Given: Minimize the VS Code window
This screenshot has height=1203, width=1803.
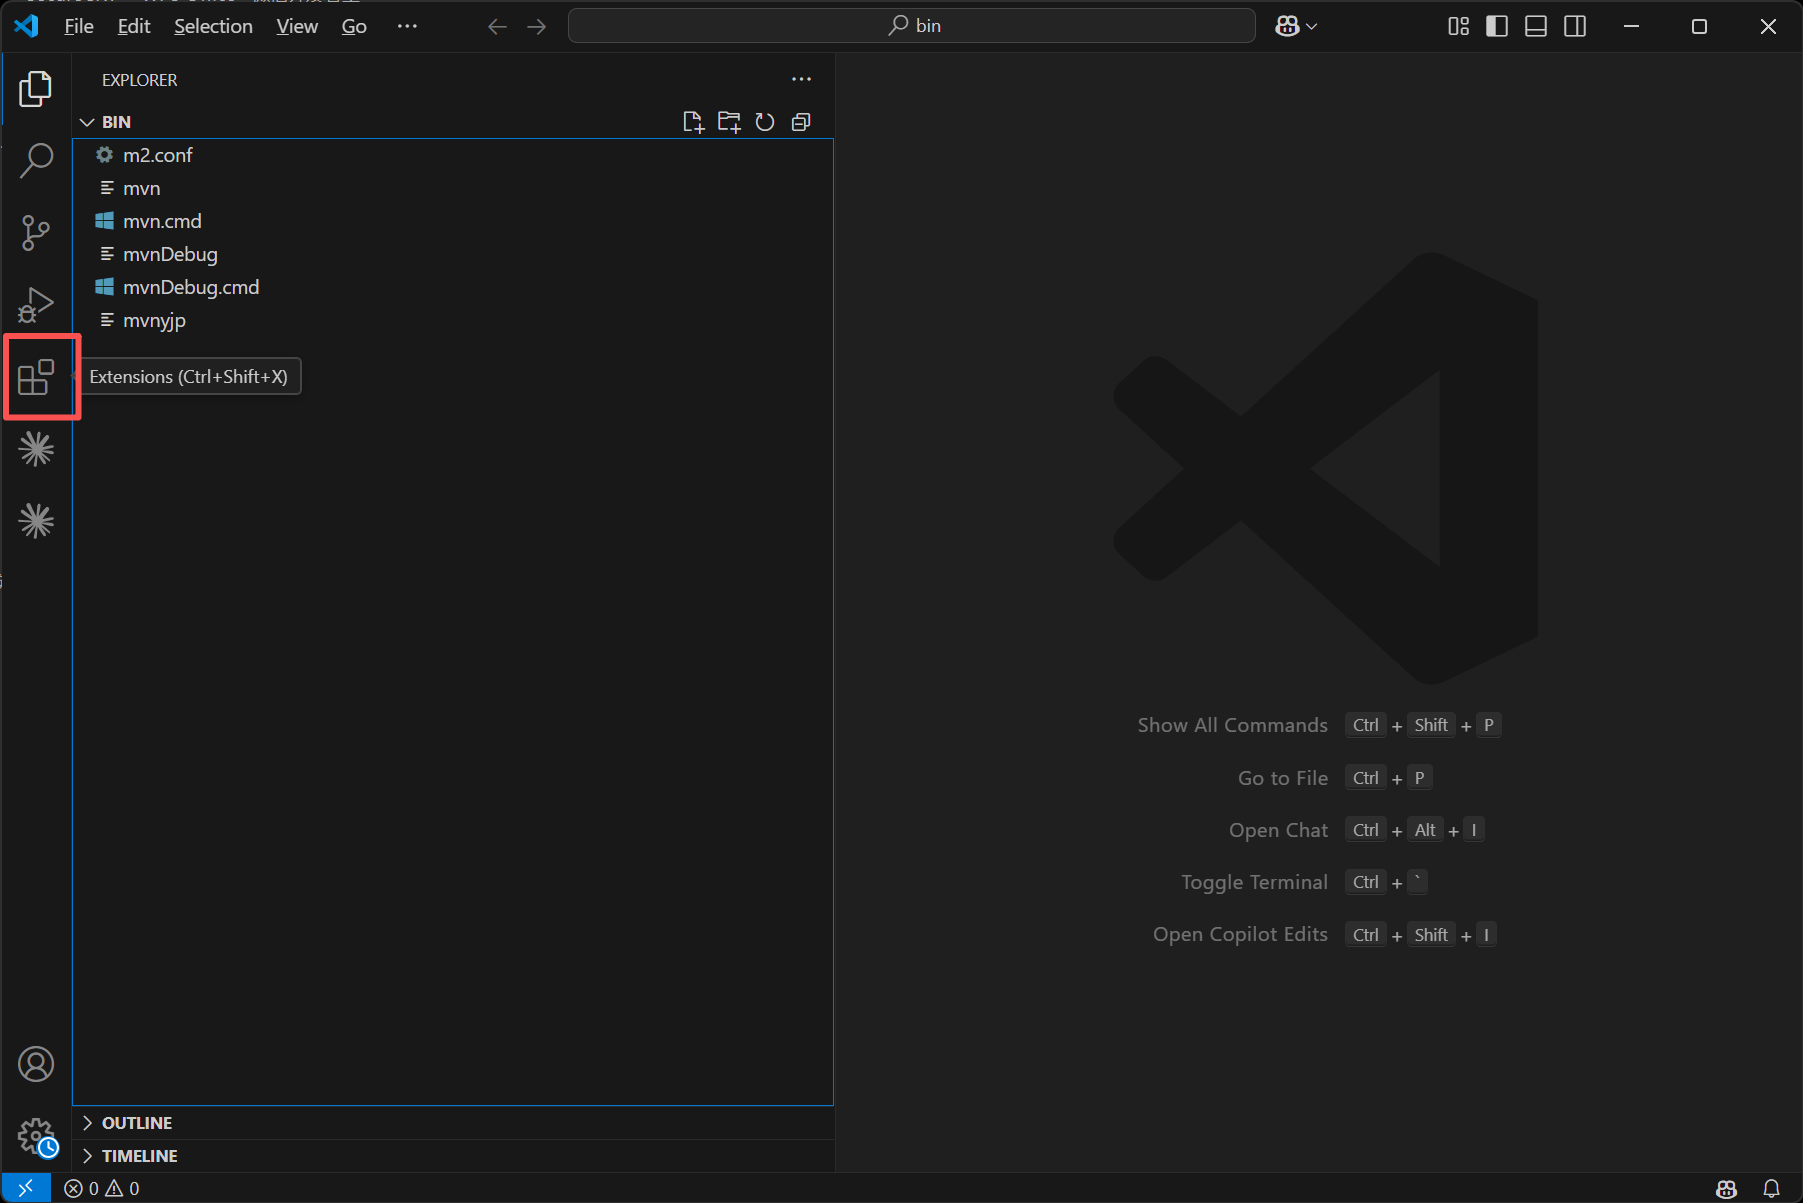Looking at the screenshot, I should coord(1631,27).
